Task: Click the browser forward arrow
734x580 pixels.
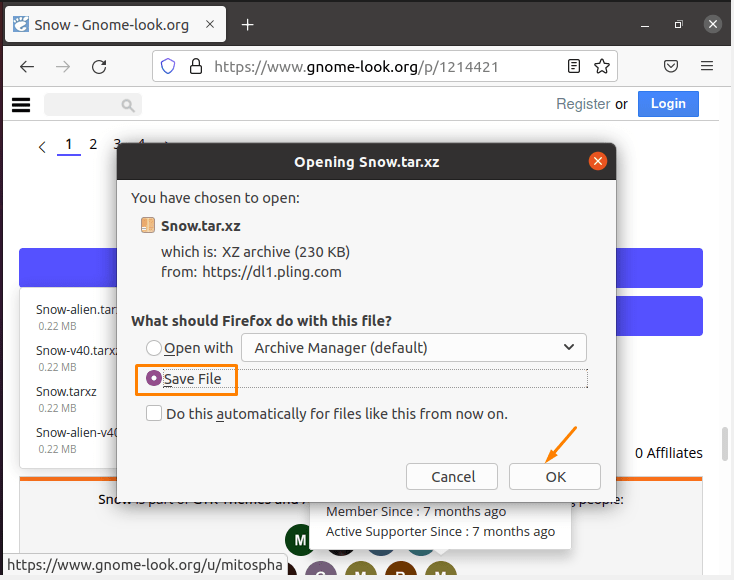Action: [x=63, y=66]
